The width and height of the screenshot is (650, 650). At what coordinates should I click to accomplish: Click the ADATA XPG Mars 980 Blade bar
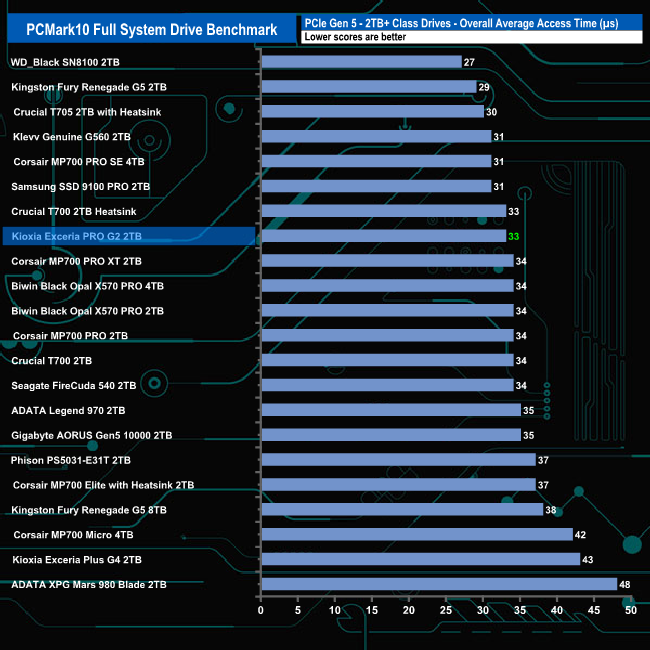439,584
